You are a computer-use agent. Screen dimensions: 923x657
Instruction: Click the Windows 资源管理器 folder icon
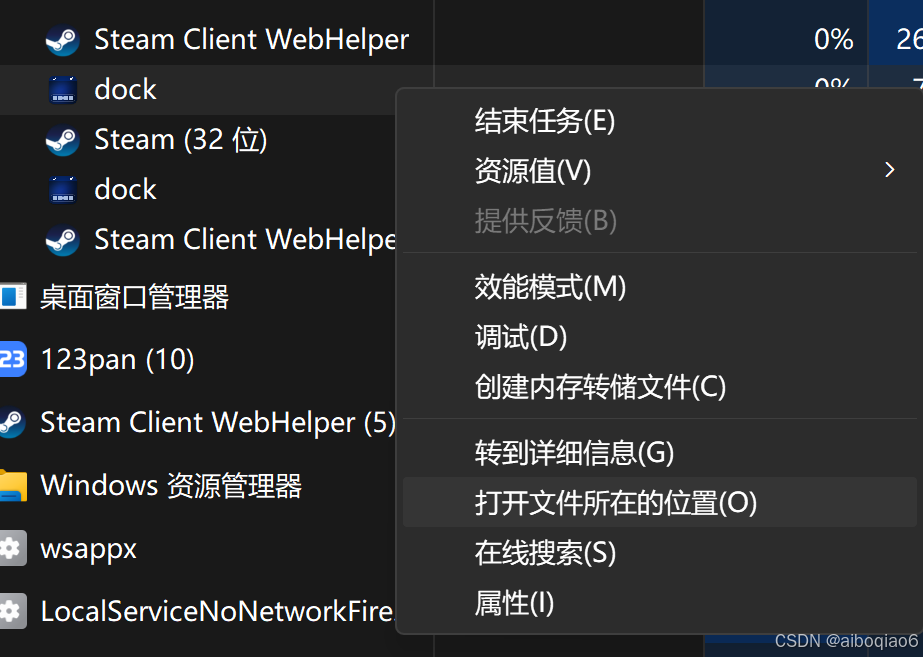coord(14,486)
